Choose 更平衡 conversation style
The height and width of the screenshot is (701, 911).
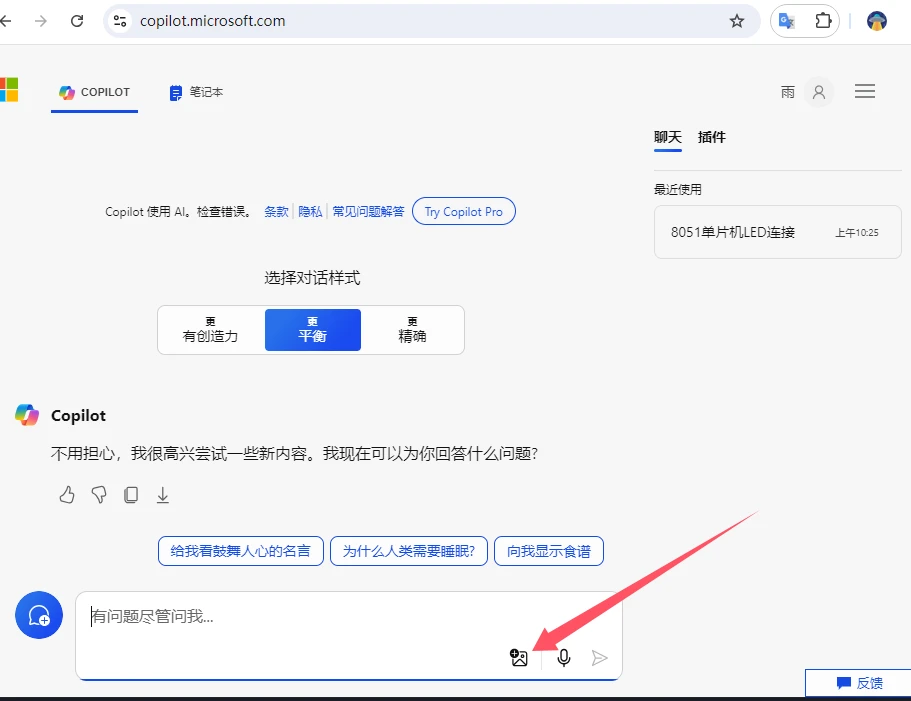(313, 330)
